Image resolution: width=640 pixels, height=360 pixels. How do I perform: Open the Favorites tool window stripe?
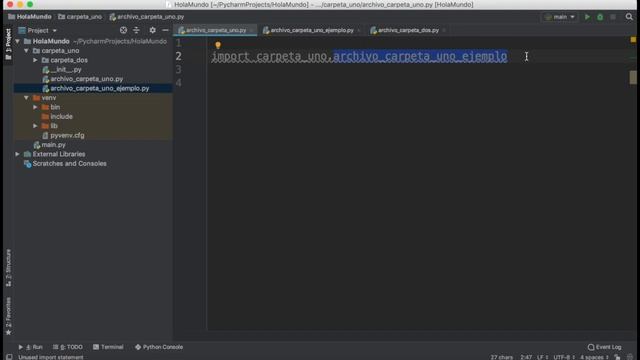point(8,316)
